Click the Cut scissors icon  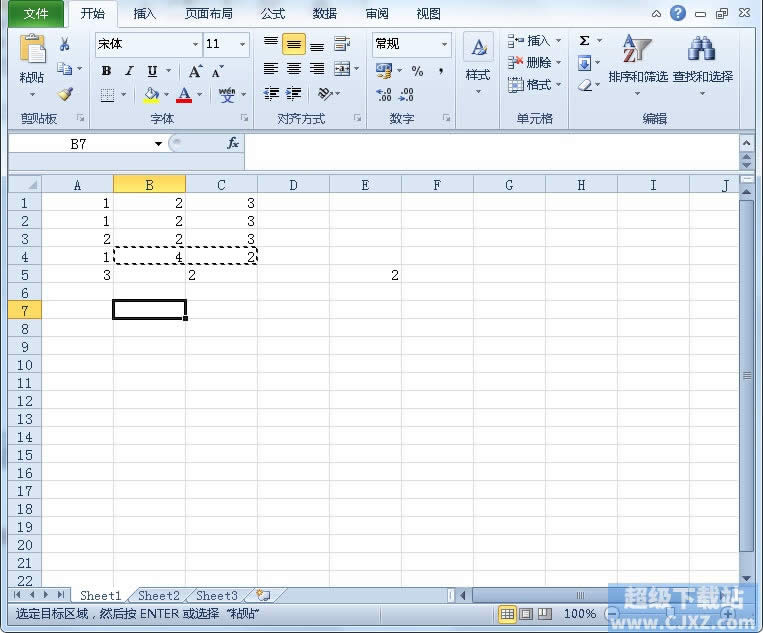(64, 44)
